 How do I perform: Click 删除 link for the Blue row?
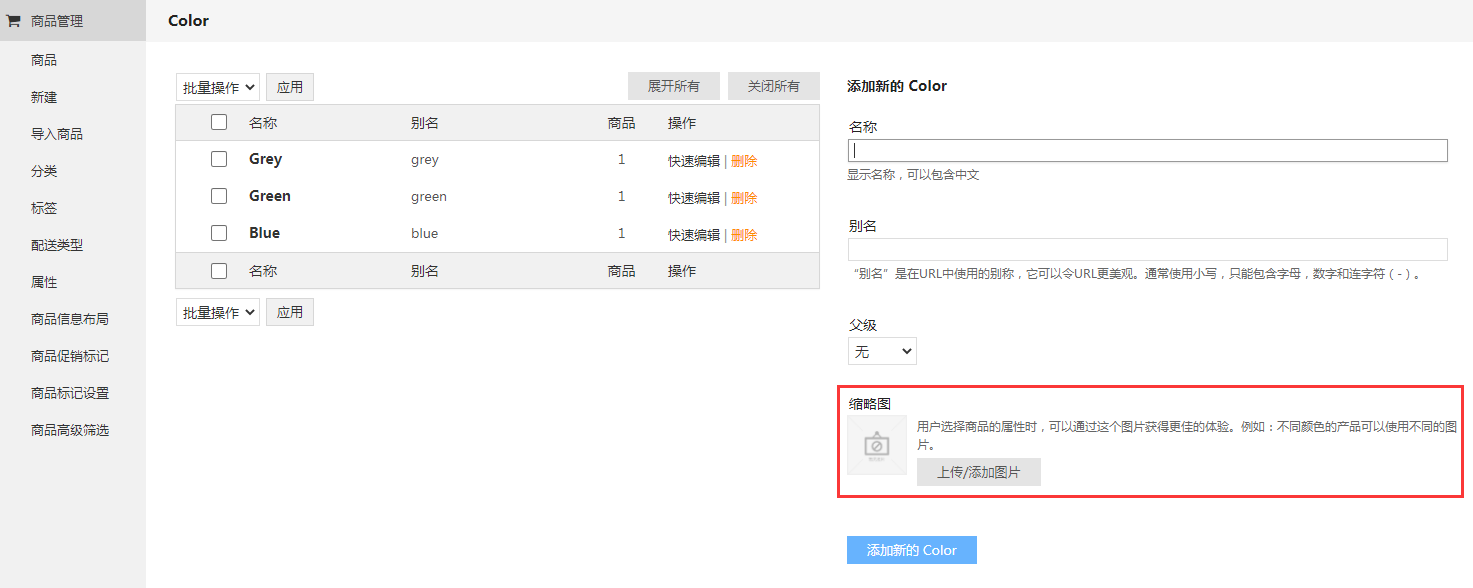pos(744,234)
